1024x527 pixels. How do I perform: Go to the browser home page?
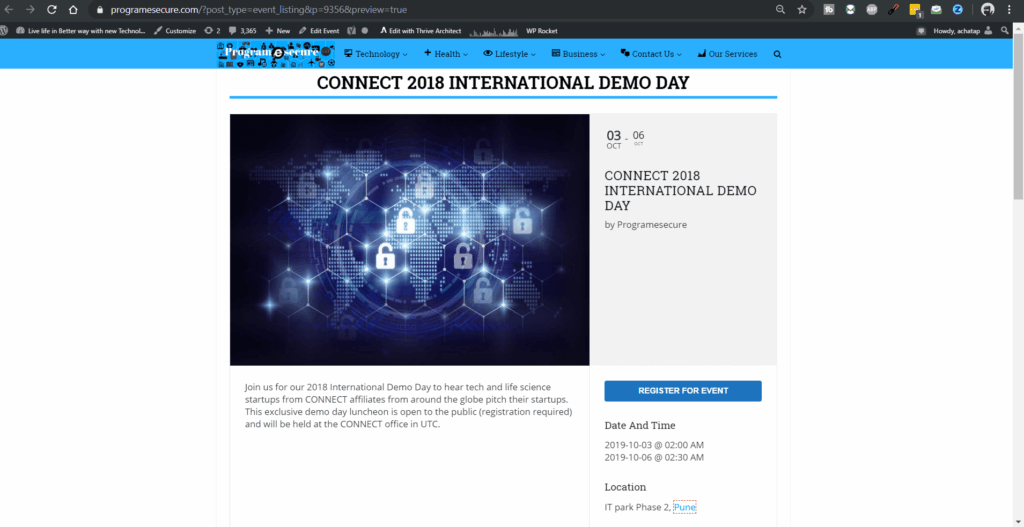pos(73,9)
